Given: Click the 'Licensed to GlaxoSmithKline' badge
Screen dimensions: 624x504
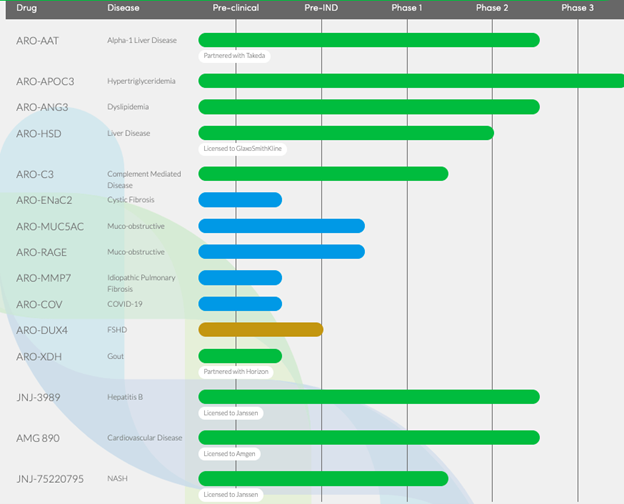Looking at the screenshot, I should click(243, 148).
